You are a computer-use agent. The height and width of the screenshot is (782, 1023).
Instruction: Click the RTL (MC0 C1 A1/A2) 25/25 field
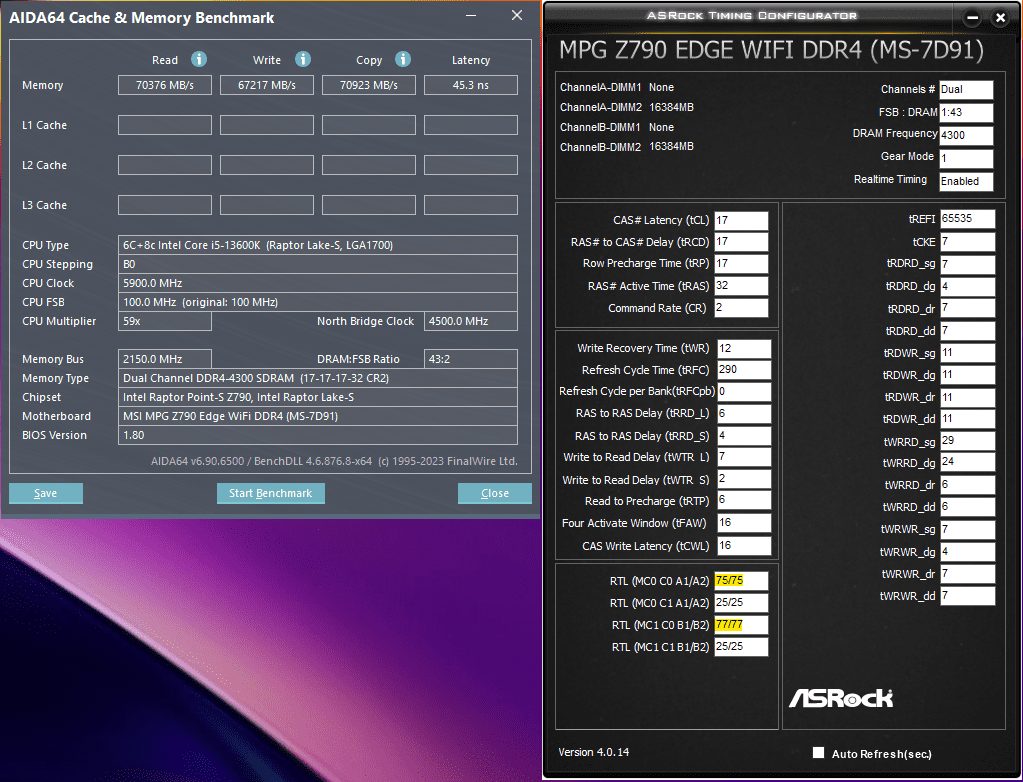tap(741, 603)
